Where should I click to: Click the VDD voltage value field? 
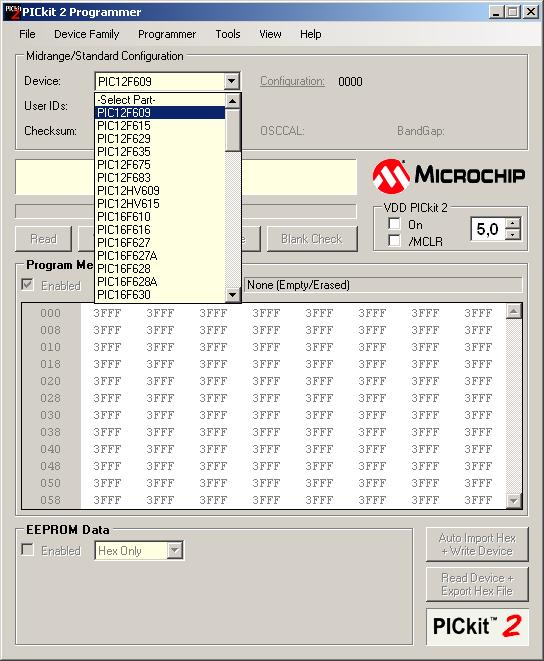click(487, 229)
